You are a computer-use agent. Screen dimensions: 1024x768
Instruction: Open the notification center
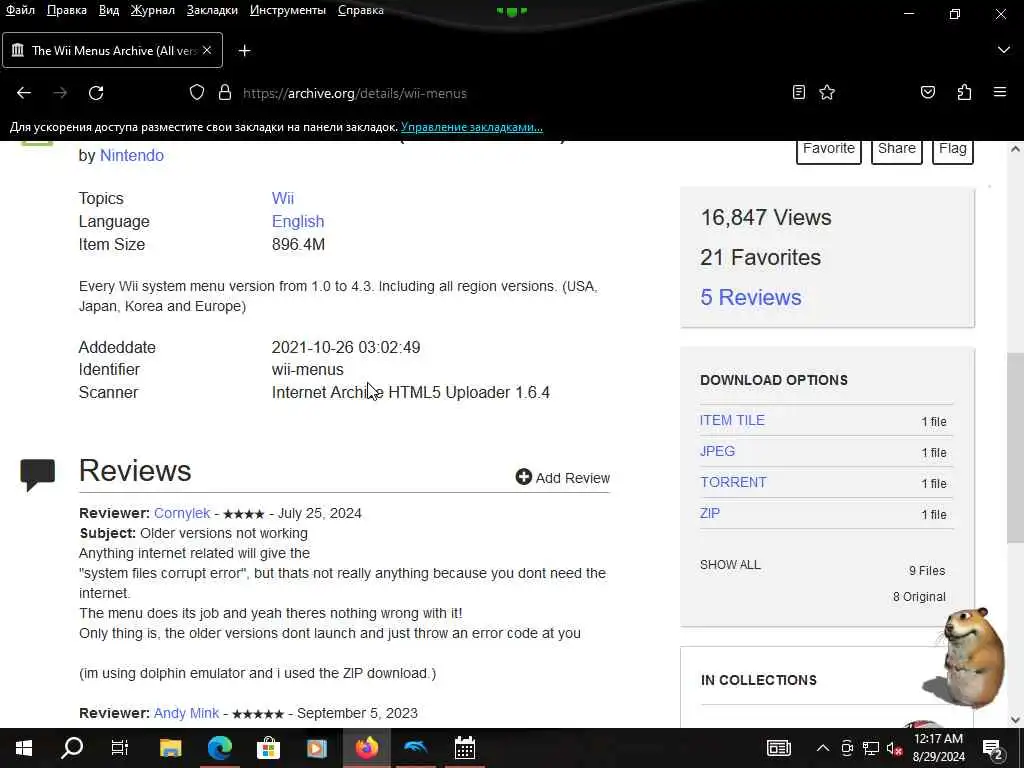click(993, 748)
